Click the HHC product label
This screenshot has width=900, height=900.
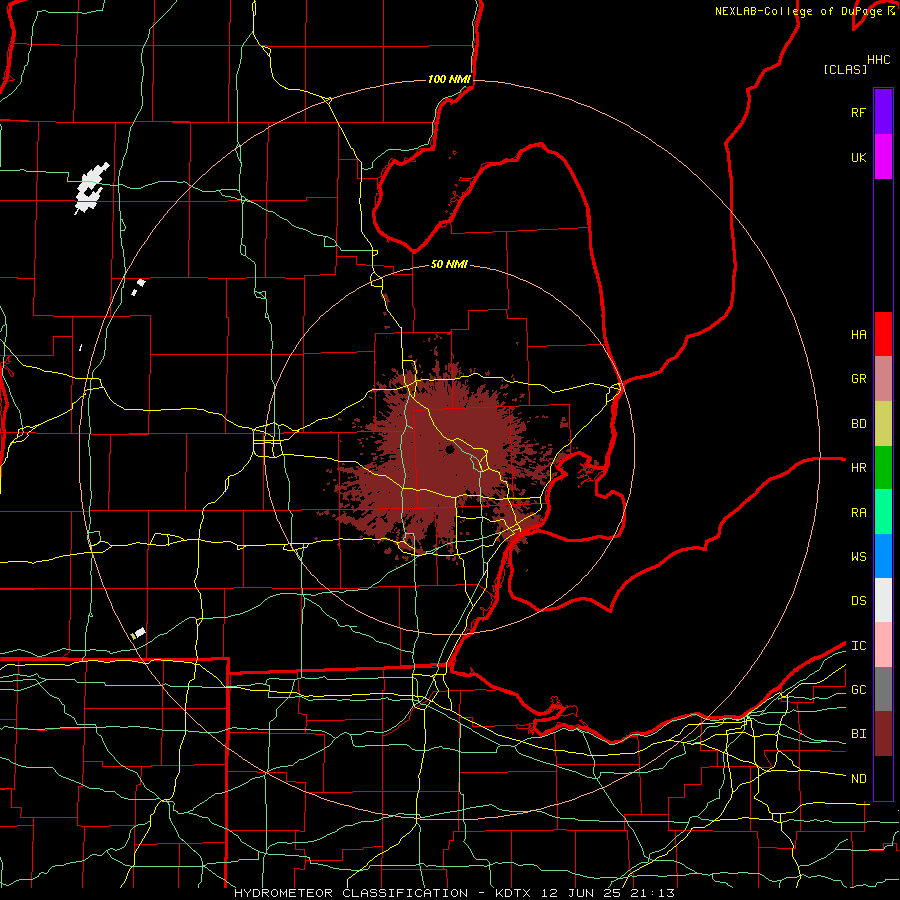878,60
